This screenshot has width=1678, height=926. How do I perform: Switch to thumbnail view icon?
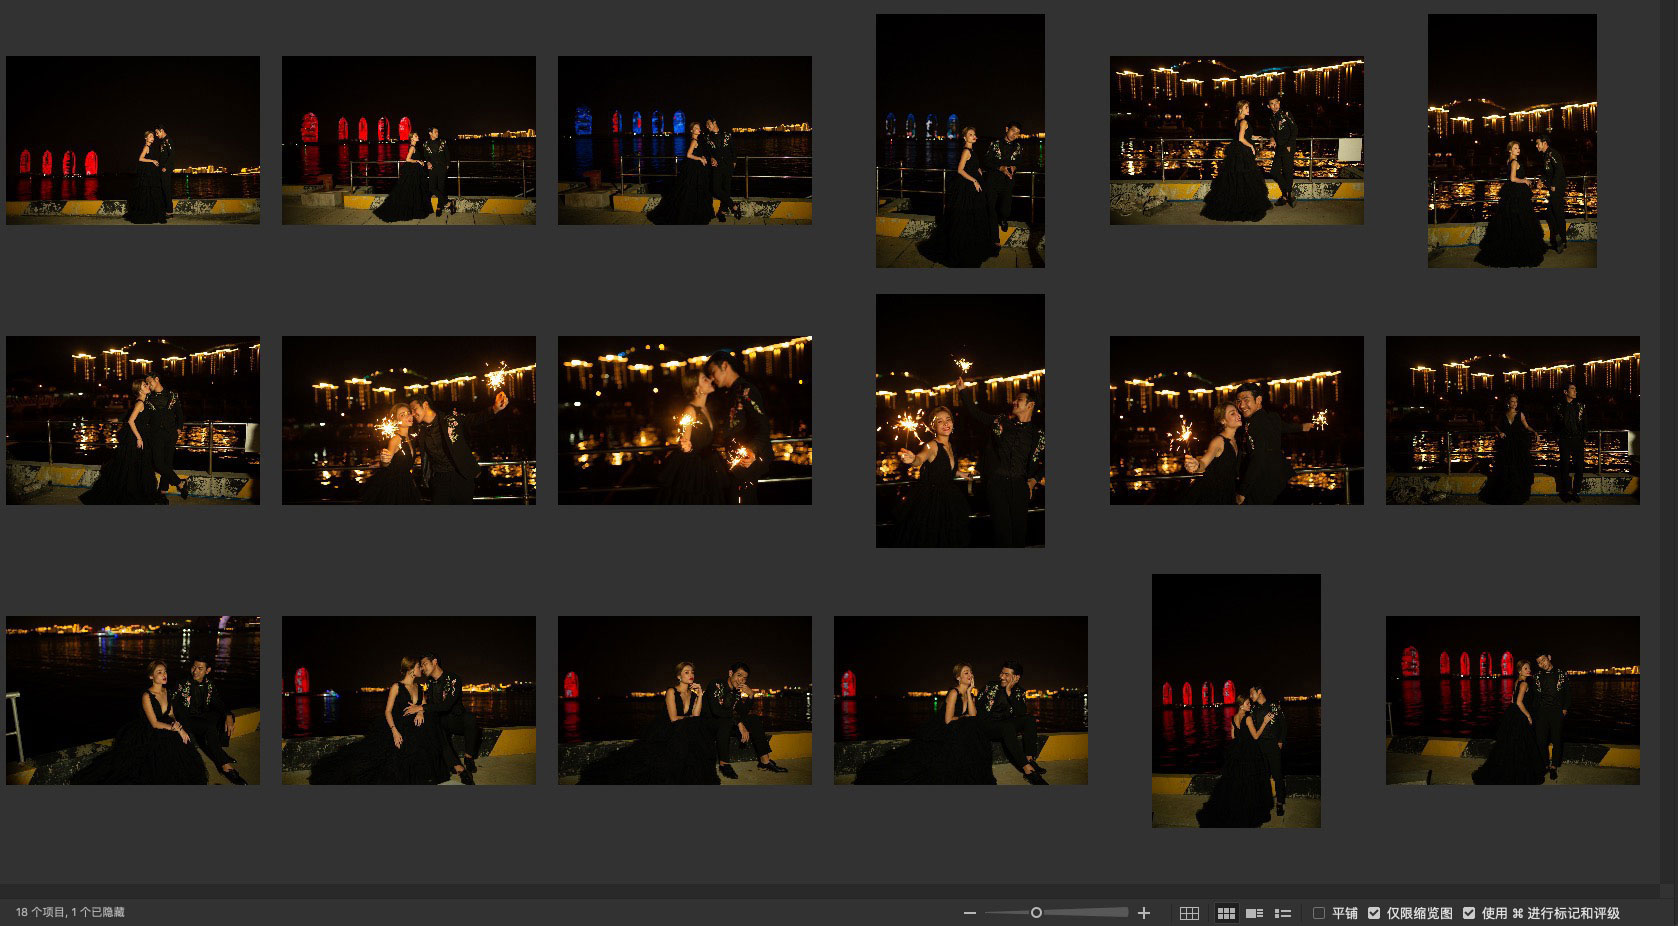pos(1225,913)
